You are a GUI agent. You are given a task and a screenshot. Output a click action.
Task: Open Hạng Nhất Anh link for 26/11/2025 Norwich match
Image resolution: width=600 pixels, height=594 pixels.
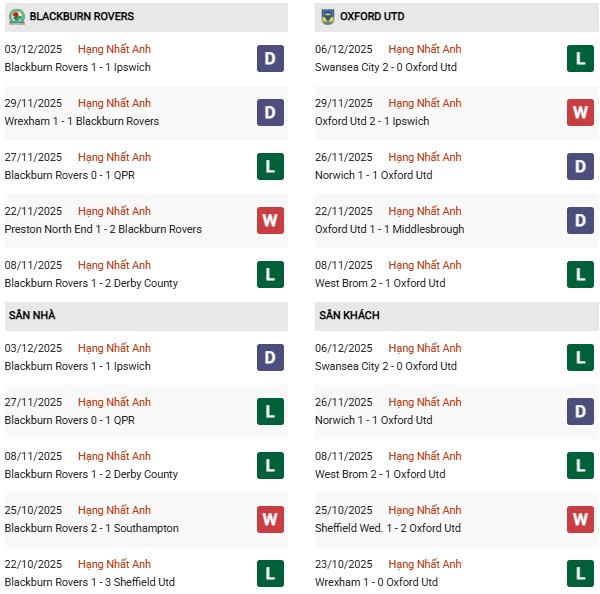click(x=425, y=157)
